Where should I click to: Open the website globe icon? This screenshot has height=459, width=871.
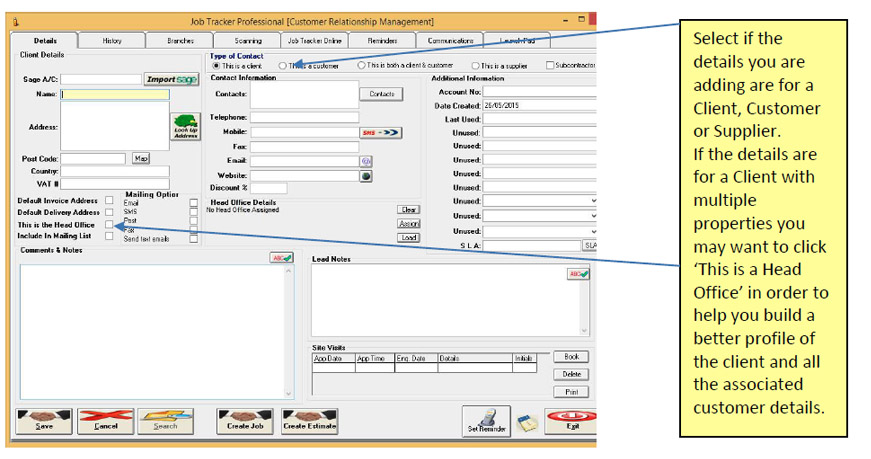366,176
